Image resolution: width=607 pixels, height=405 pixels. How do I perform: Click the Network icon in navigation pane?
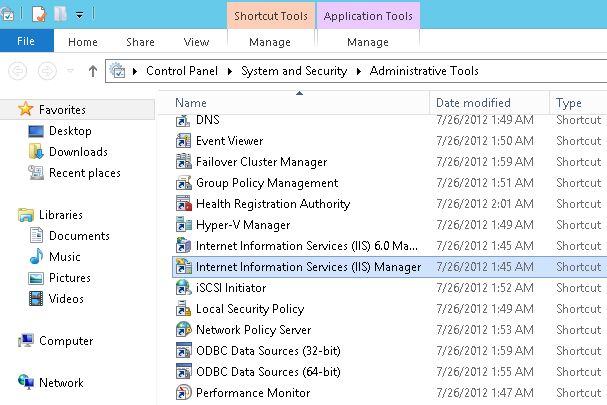tap(26, 382)
